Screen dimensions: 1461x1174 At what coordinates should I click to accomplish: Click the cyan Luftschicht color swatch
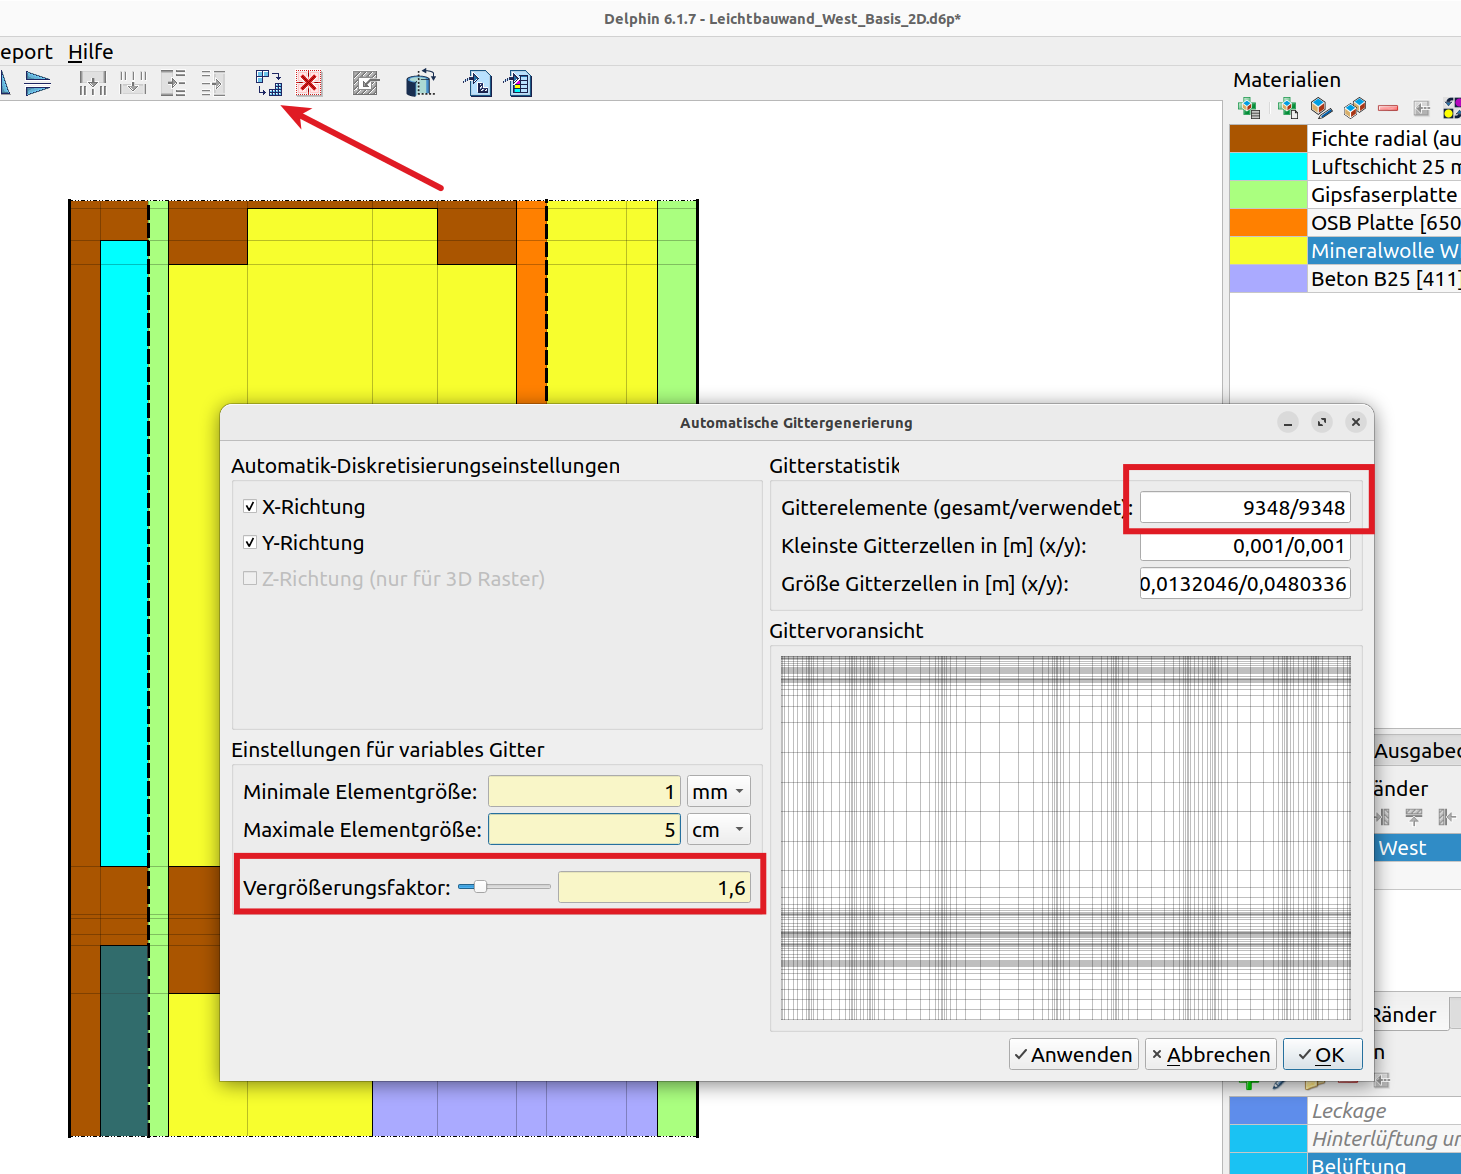(1268, 167)
